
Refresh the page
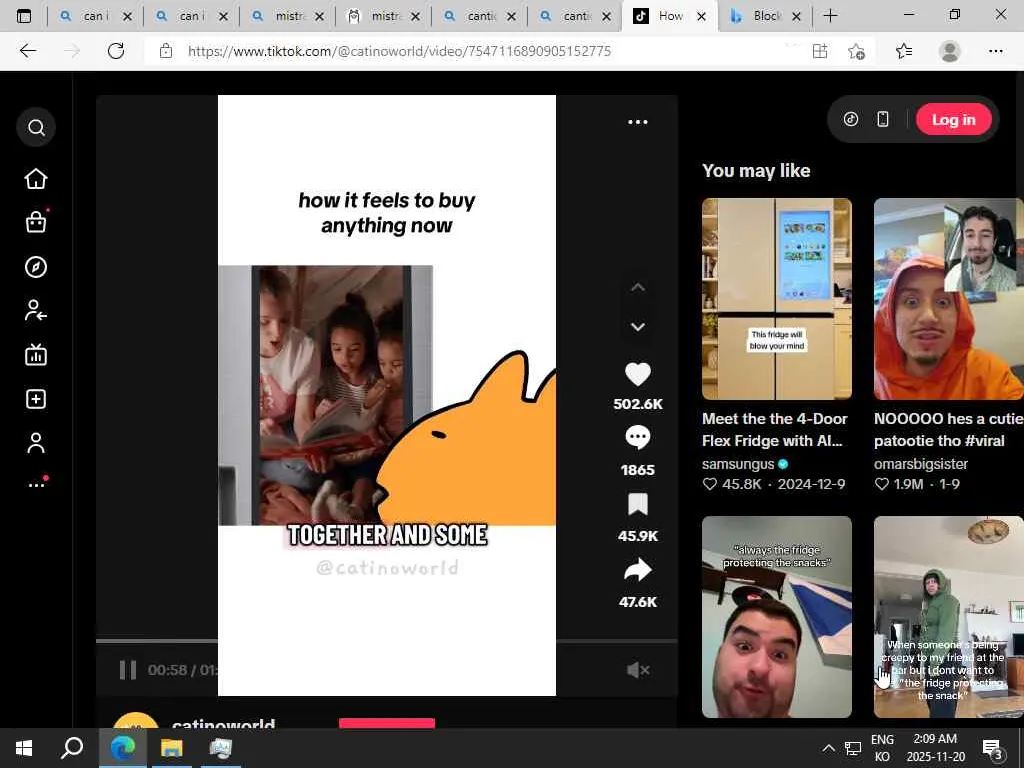point(116,51)
